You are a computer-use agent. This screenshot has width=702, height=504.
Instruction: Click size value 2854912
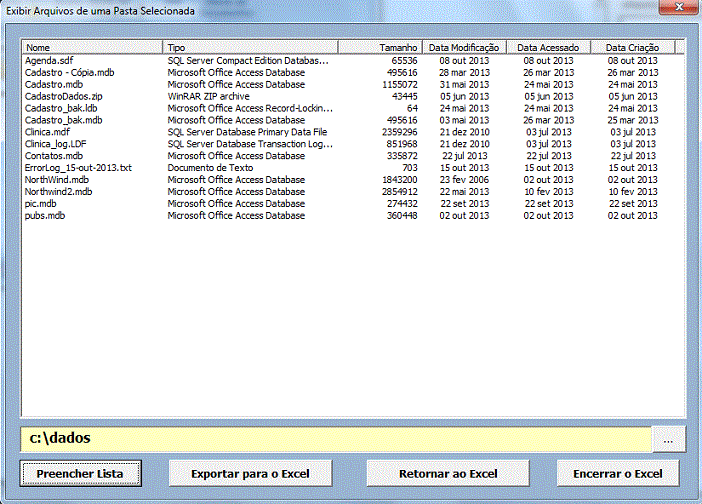coord(400,192)
